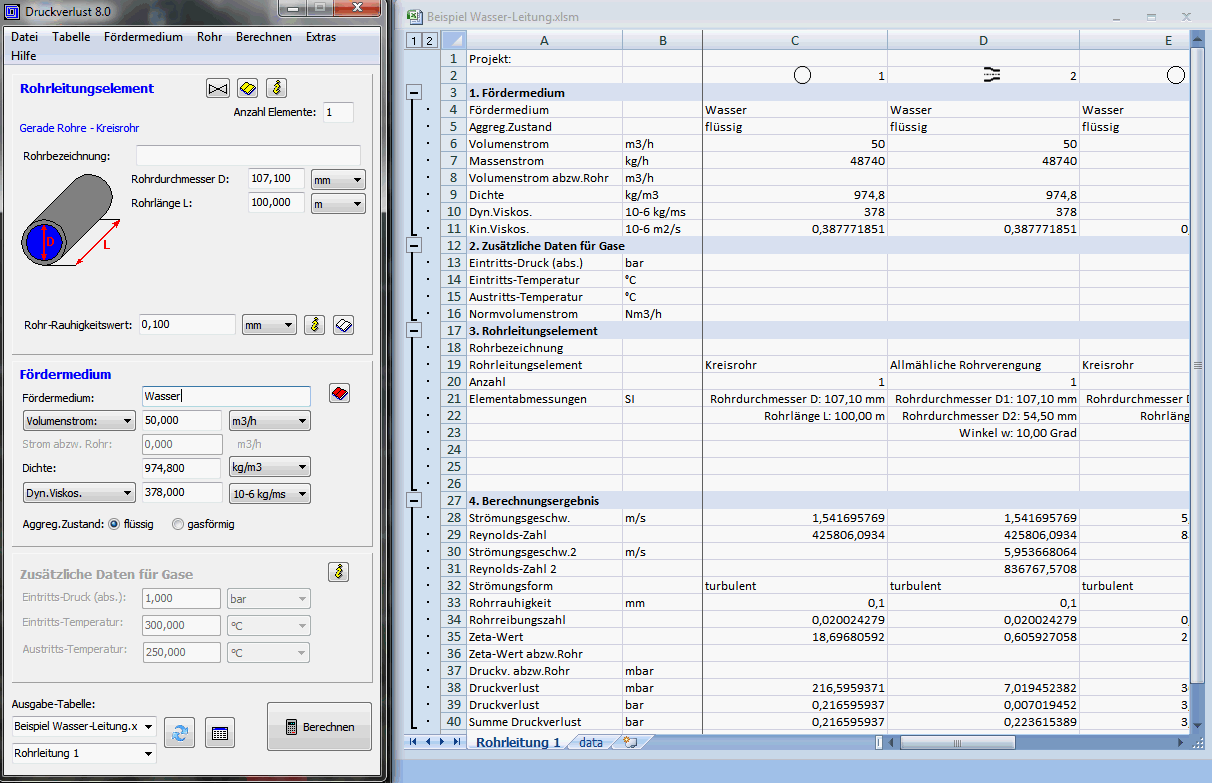Open the yellow book icon beside Rohrleitungselement
This screenshot has height=783, width=1212.
pos(248,88)
